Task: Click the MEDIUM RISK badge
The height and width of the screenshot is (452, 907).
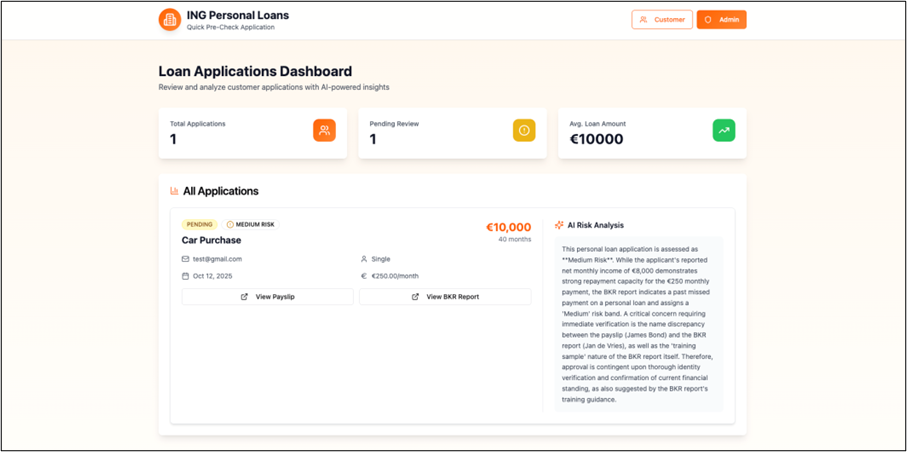Action: 253,225
